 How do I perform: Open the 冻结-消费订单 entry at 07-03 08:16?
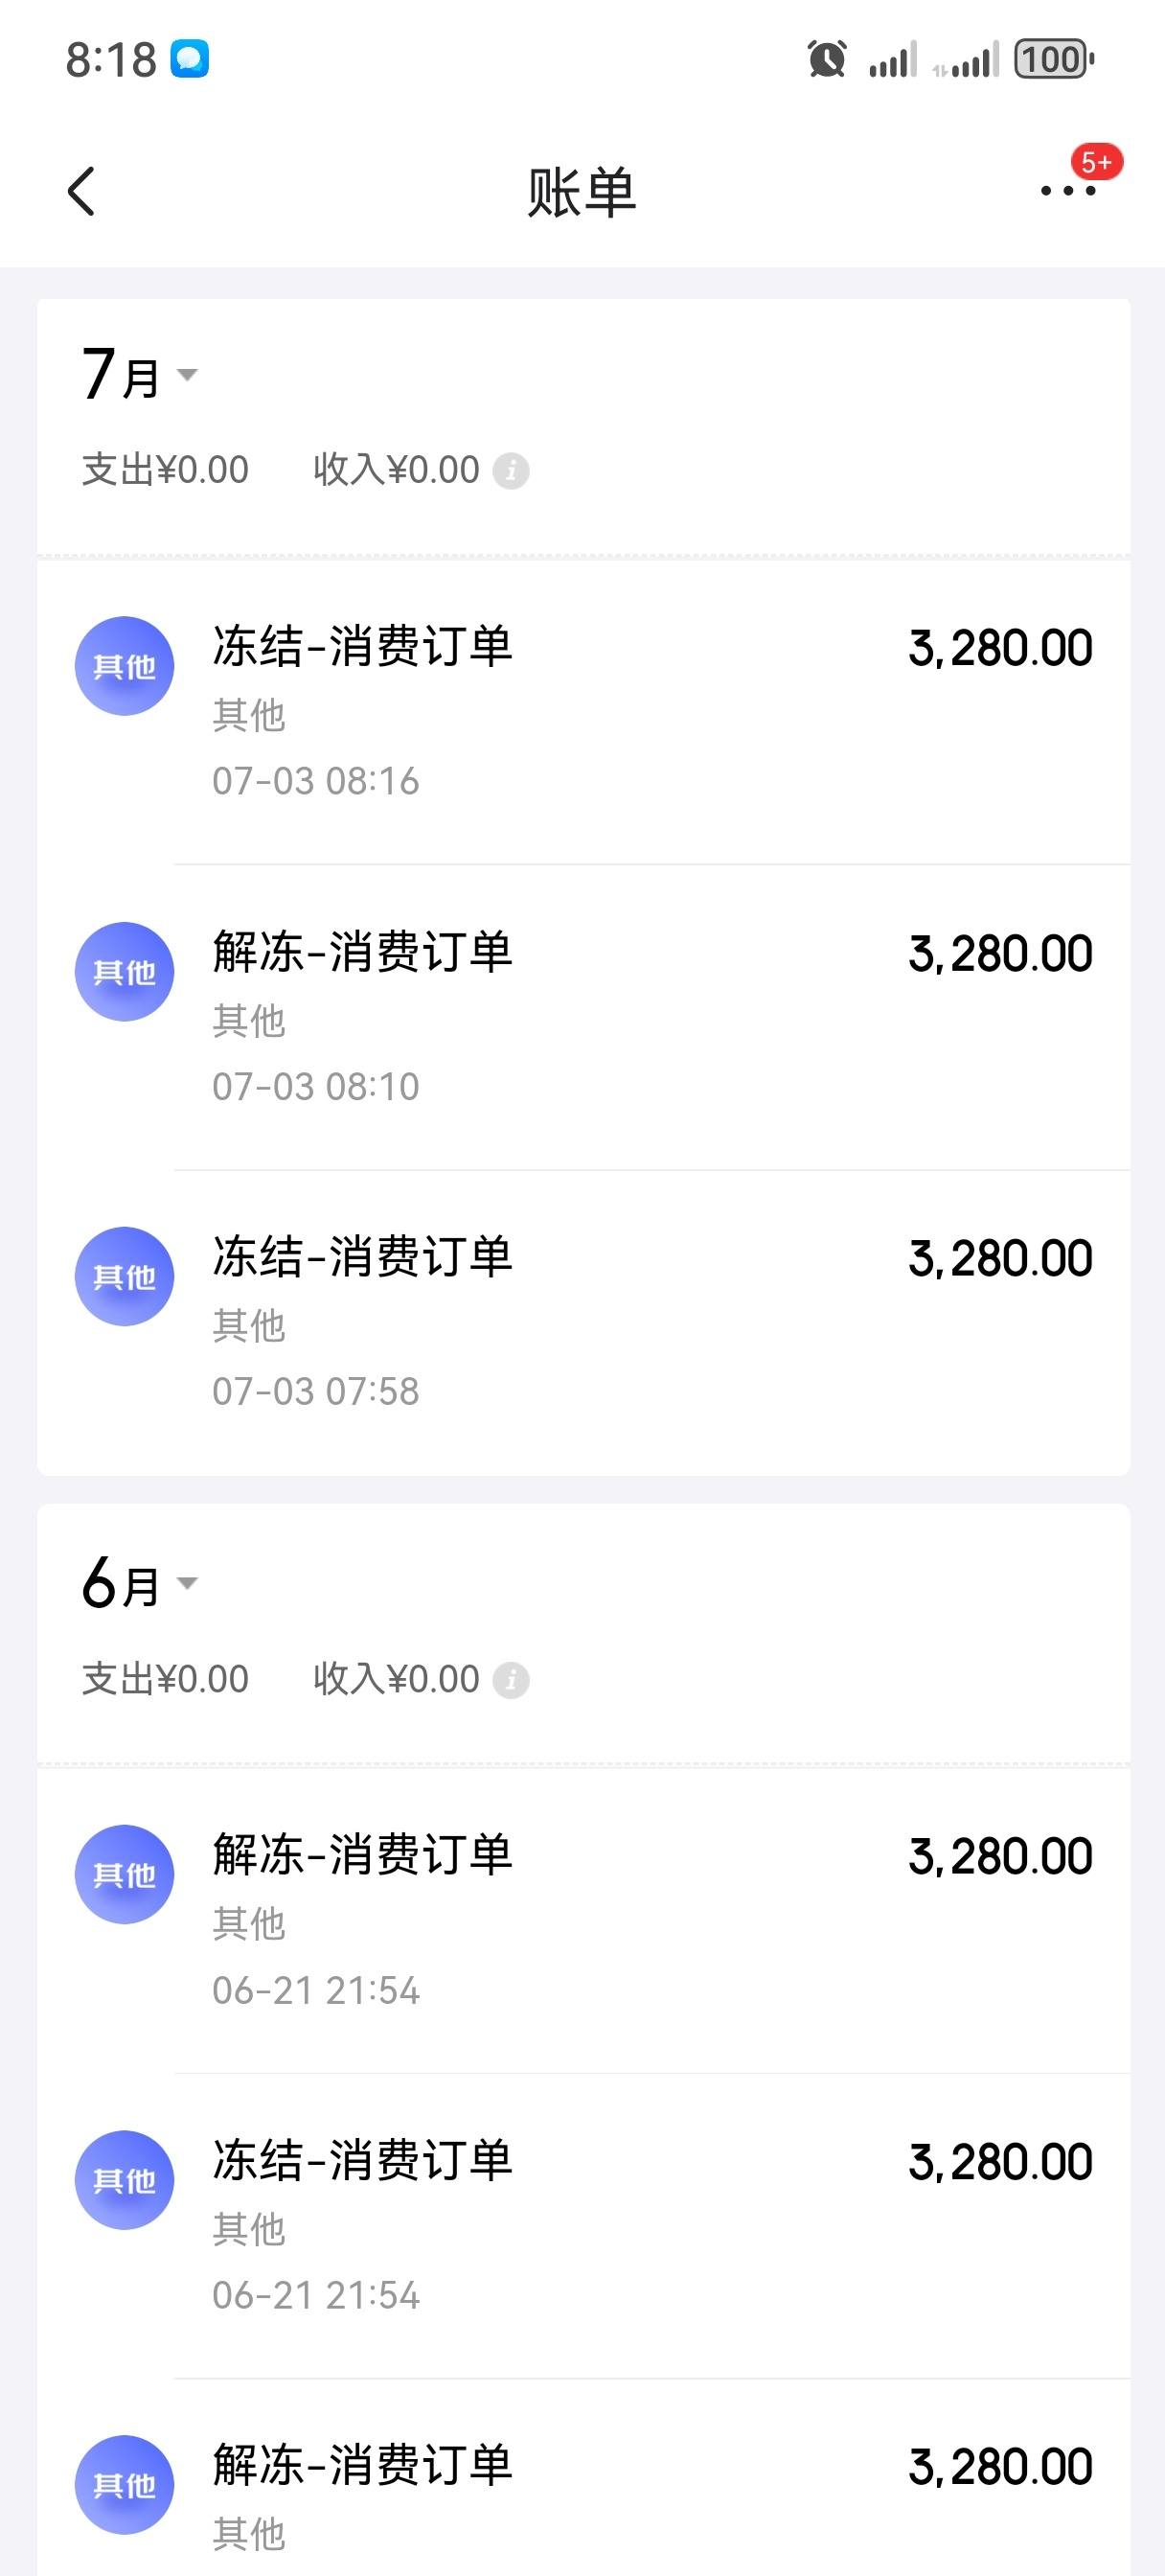tap(583, 711)
